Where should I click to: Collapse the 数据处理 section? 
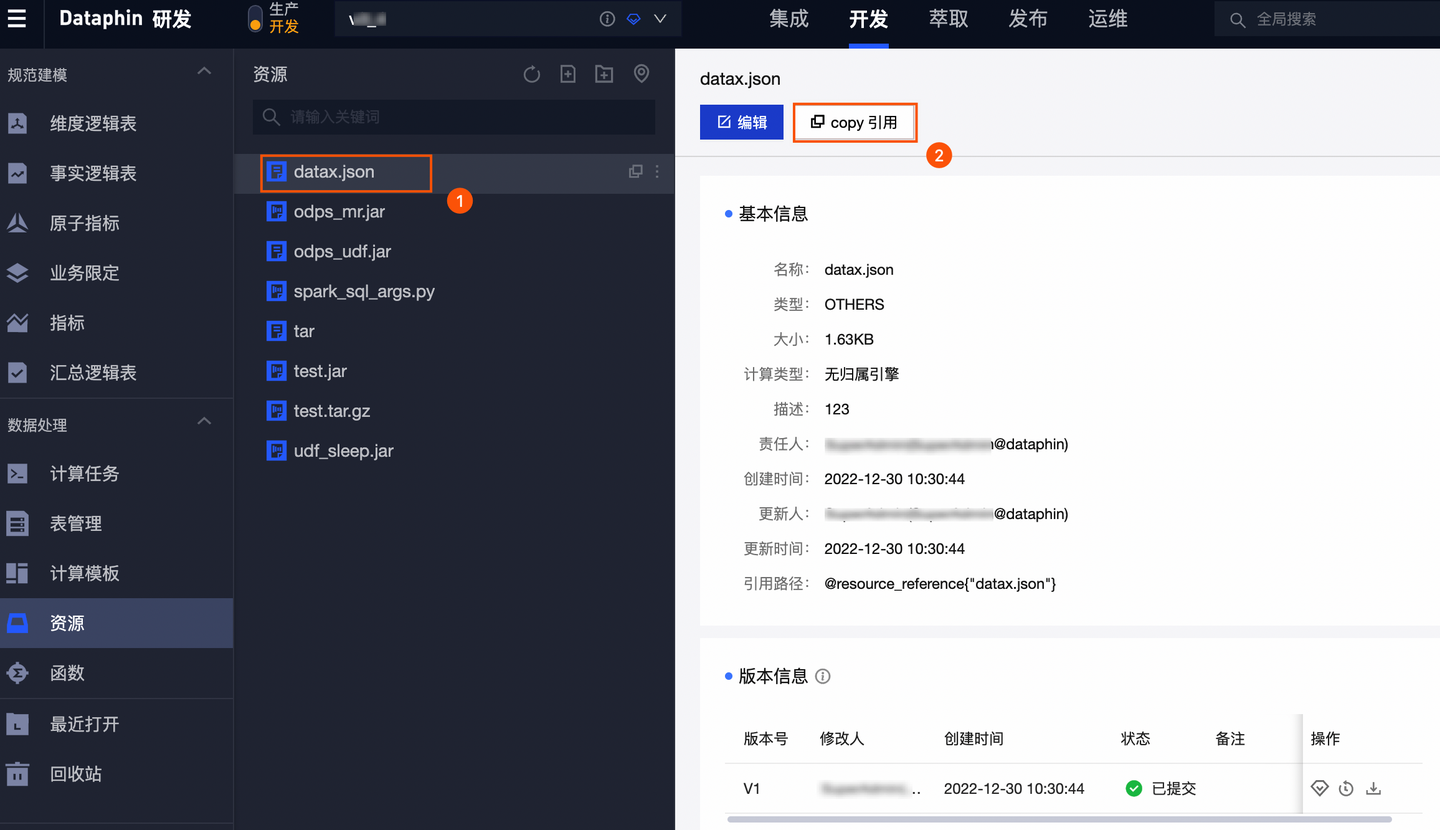[203, 424]
